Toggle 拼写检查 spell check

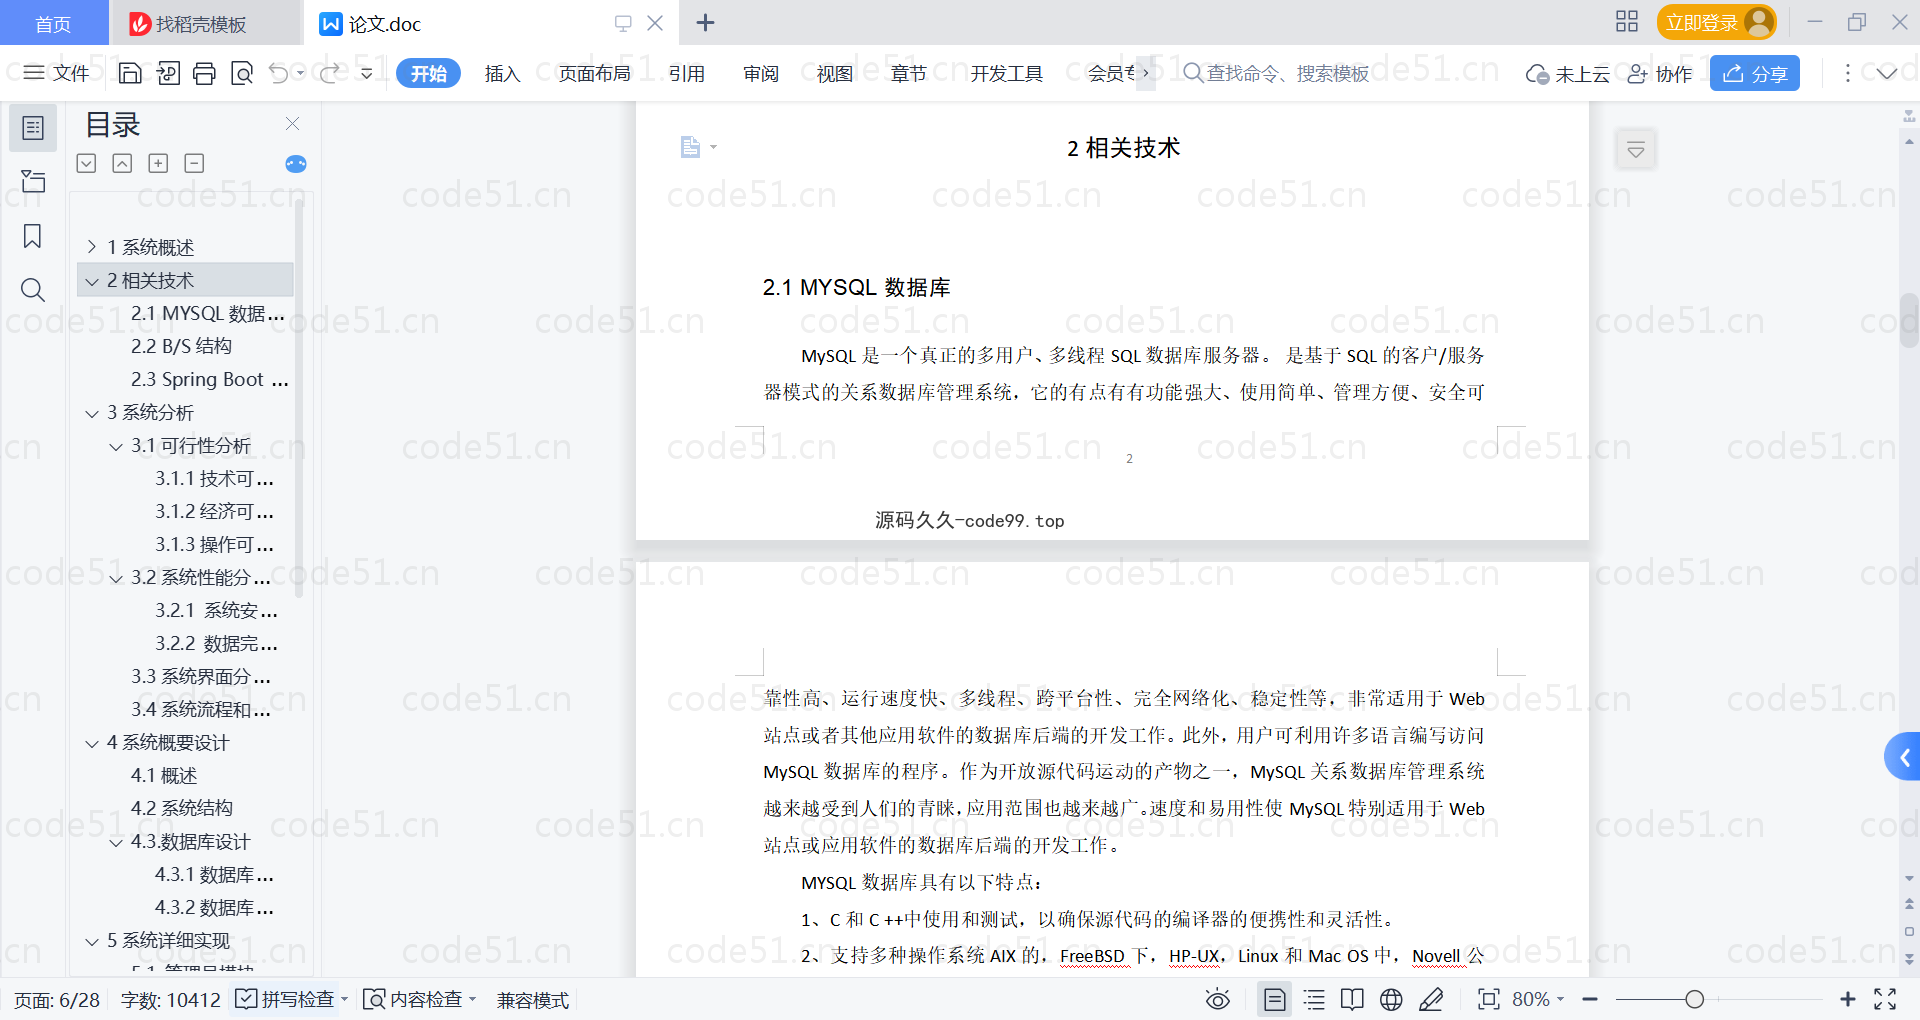coord(286,999)
